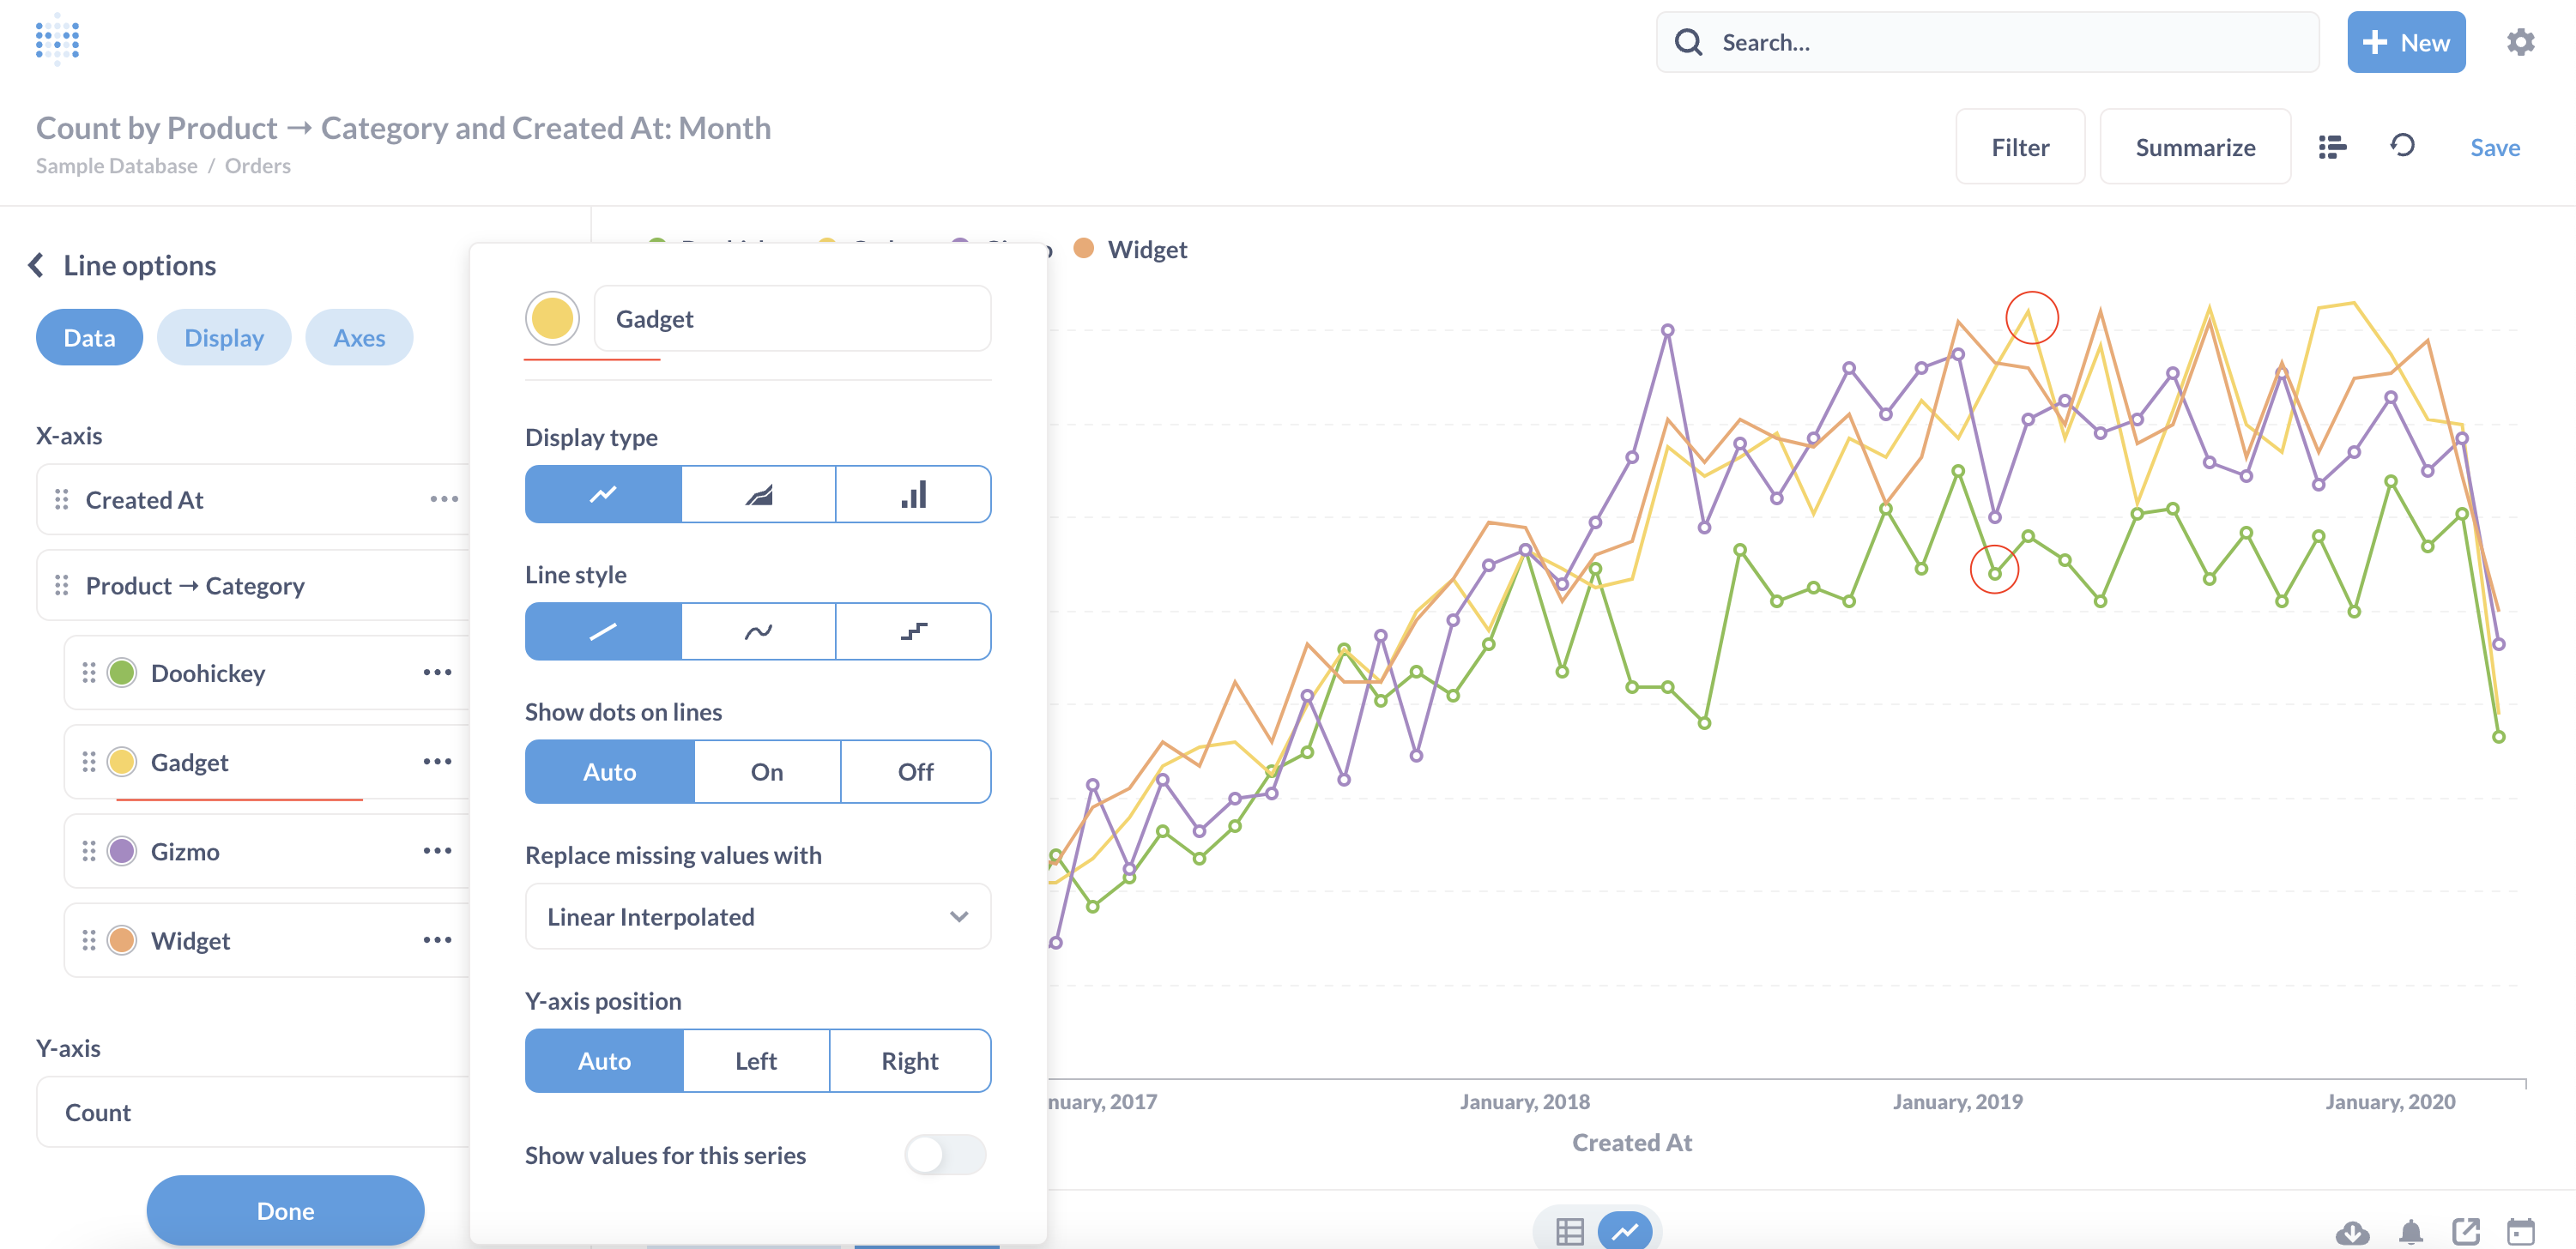Viewport: 2576px width, 1249px height.
Task: Set show dots on lines to Off
Action: click(x=915, y=771)
